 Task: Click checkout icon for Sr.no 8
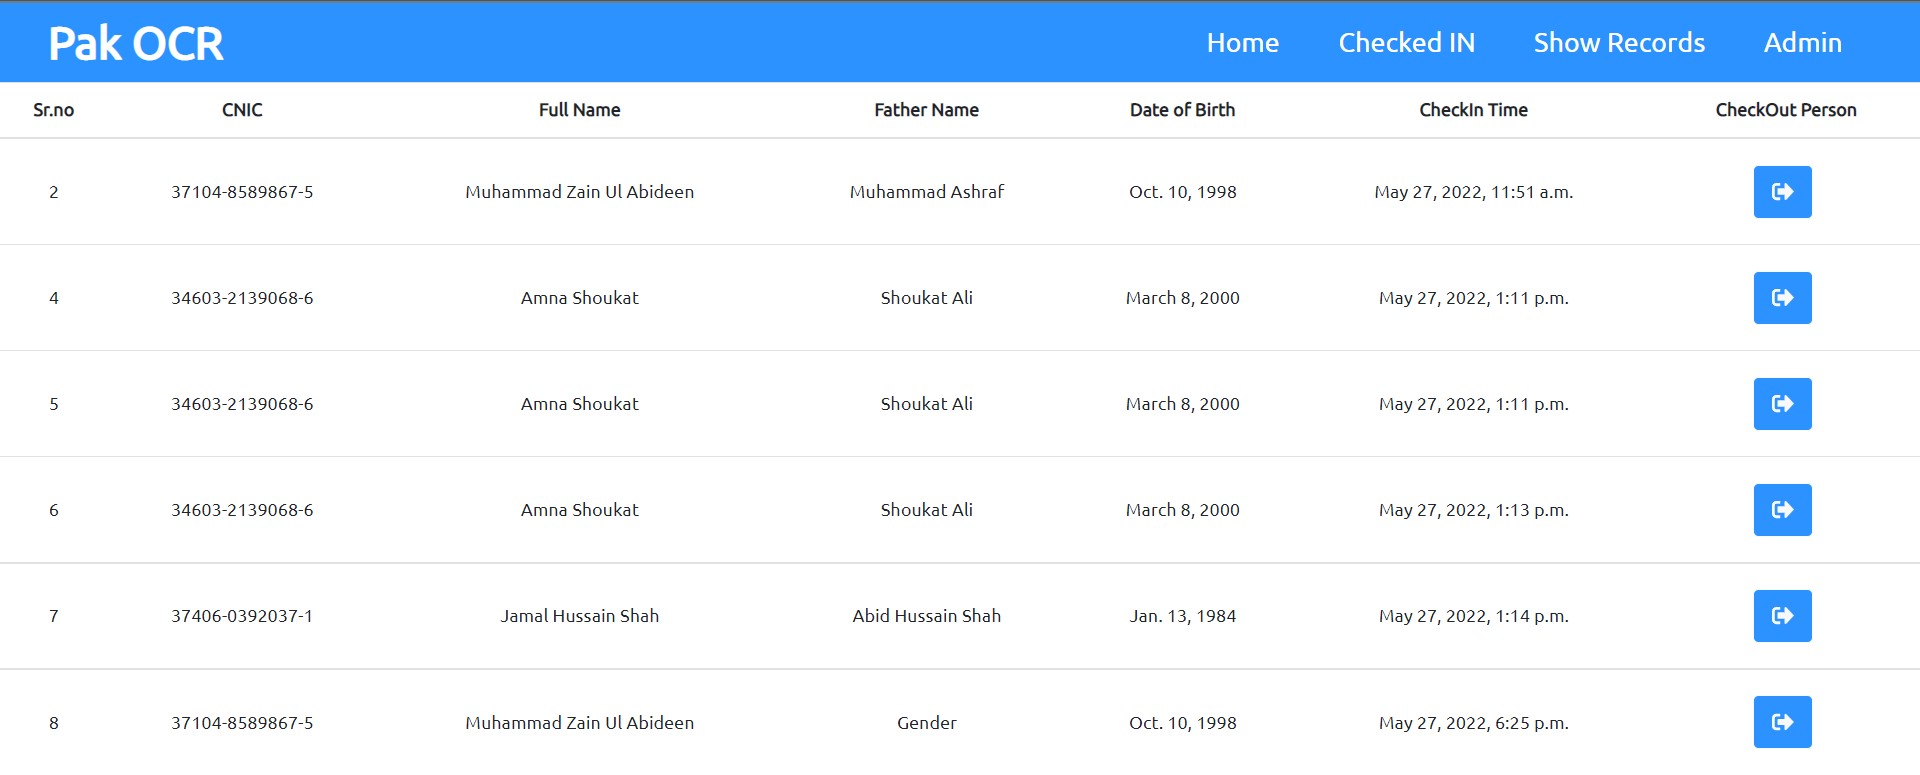pyautogui.click(x=1782, y=722)
